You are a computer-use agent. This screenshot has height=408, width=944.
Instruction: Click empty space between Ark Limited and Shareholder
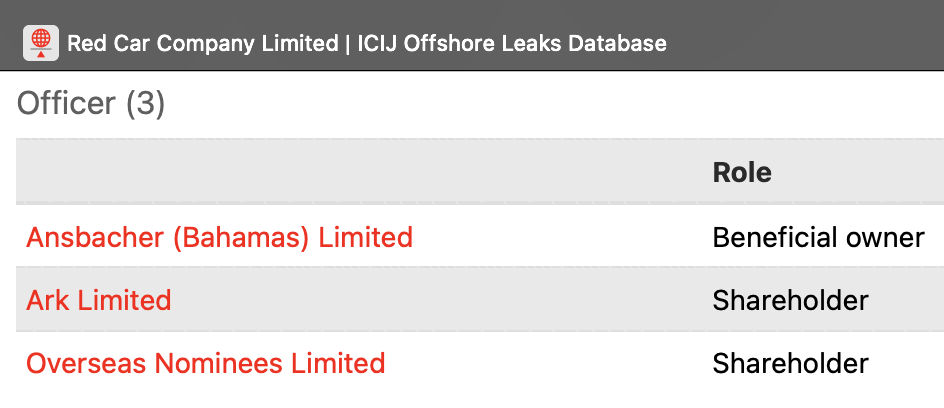click(440, 299)
